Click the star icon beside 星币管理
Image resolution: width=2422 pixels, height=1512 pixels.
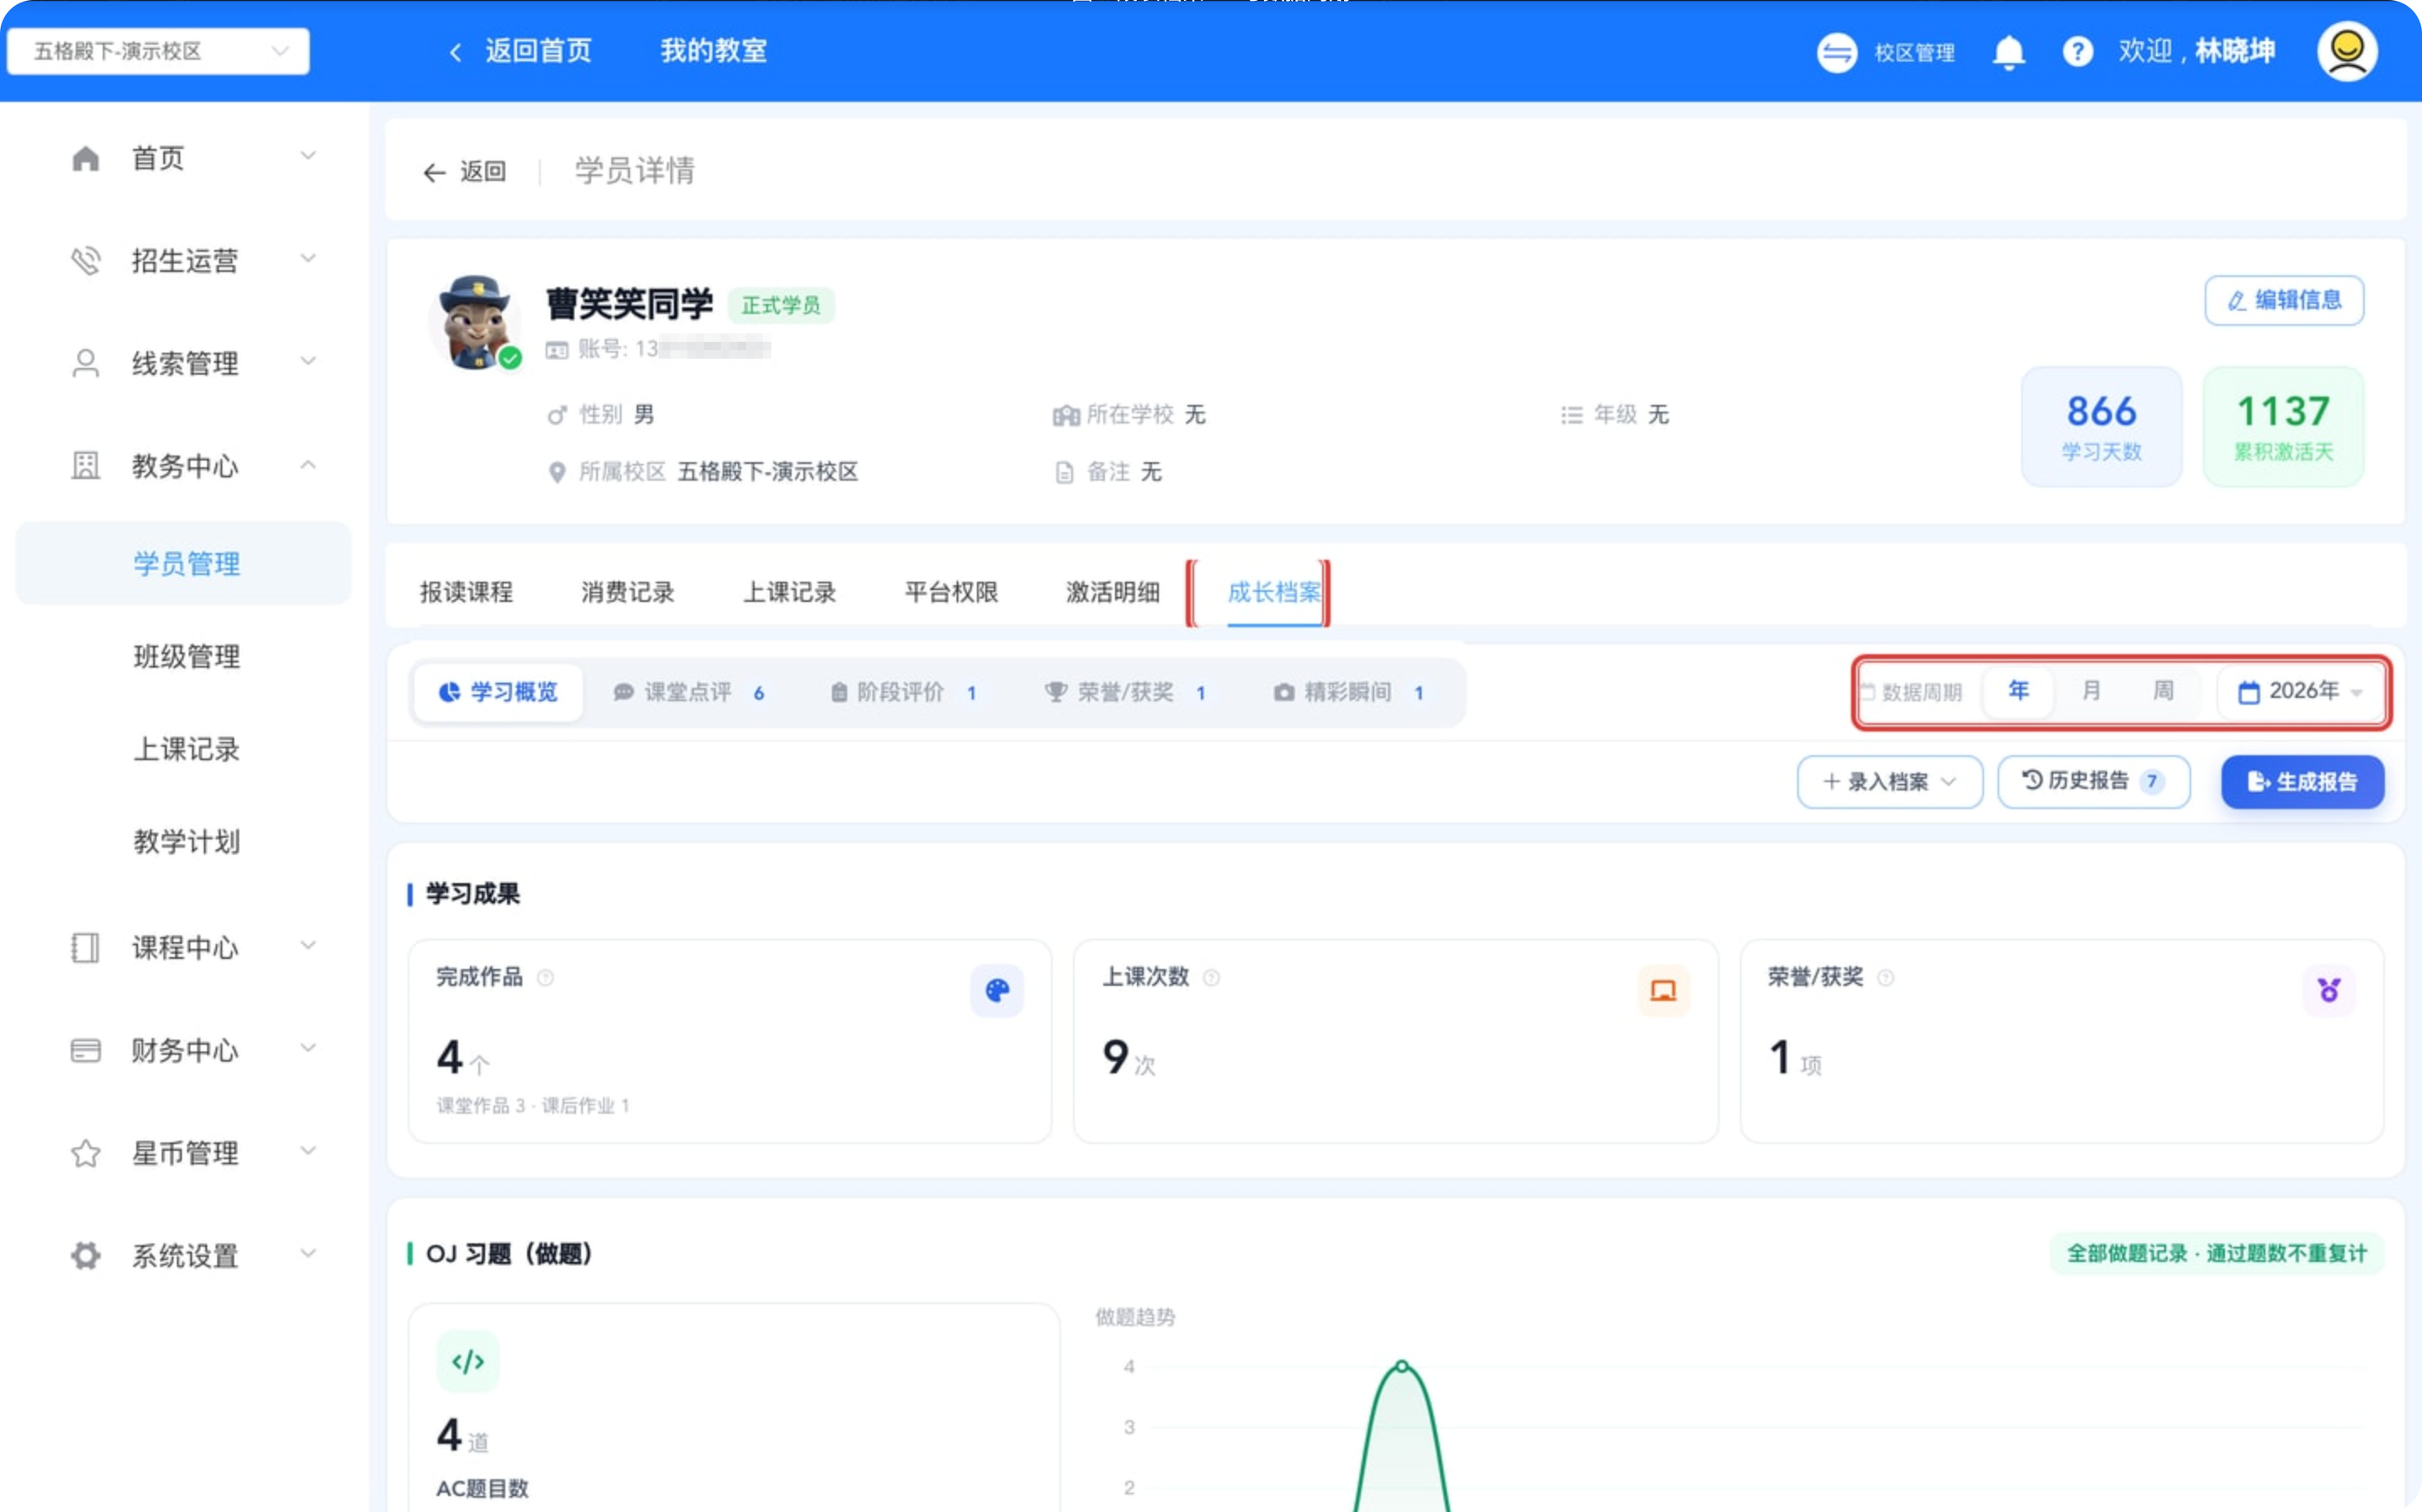[86, 1153]
